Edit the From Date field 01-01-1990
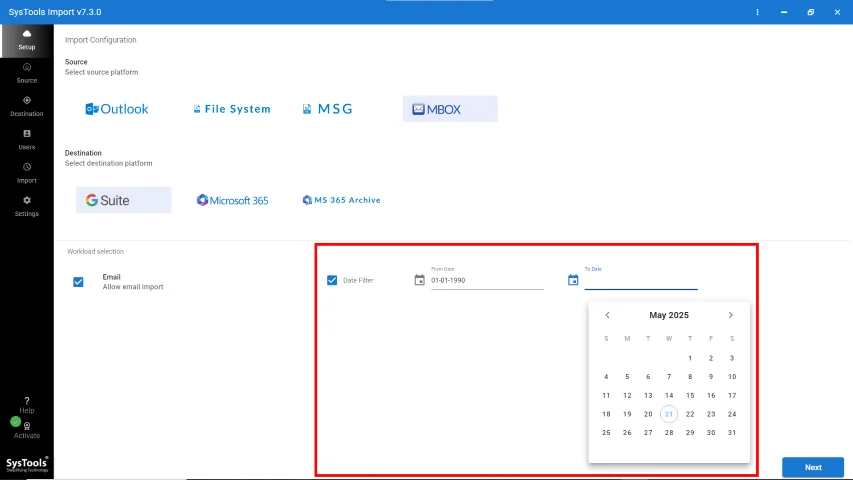This screenshot has width=853, height=480. click(x=487, y=280)
